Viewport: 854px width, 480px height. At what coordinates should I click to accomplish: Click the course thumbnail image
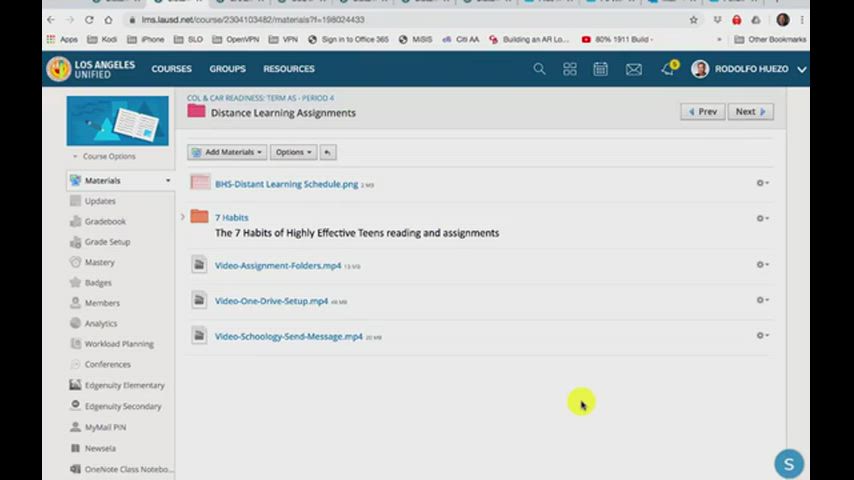pyautogui.click(x=118, y=121)
